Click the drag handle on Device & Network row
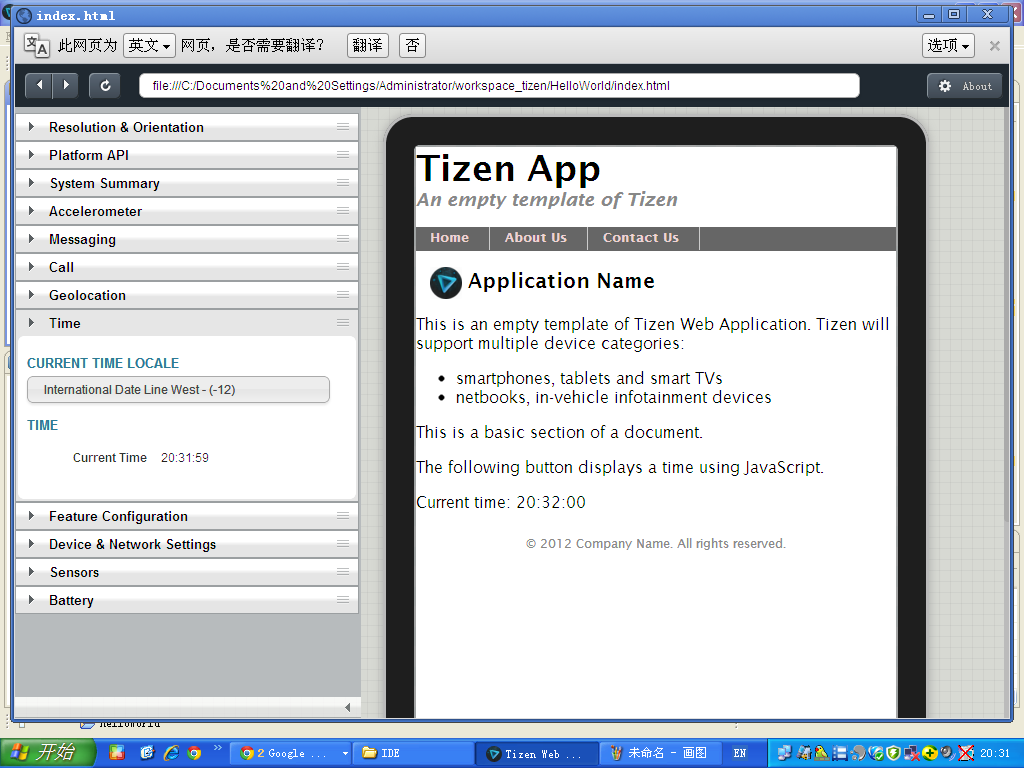 tap(343, 544)
